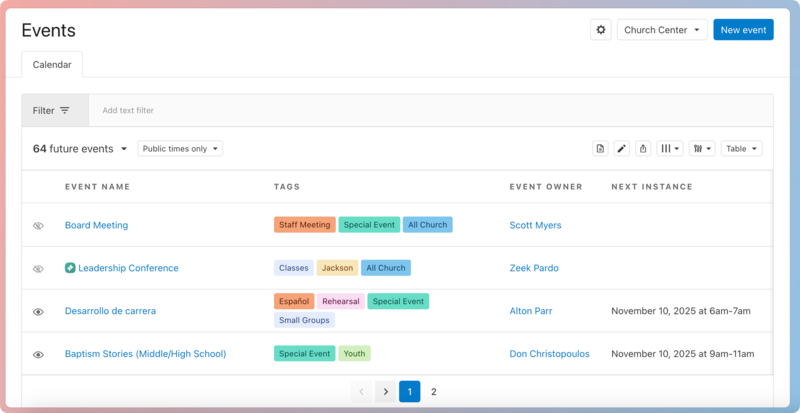Select the Calendar tab
This screenshot has width=800, height=413.
[x=52, y=64]
